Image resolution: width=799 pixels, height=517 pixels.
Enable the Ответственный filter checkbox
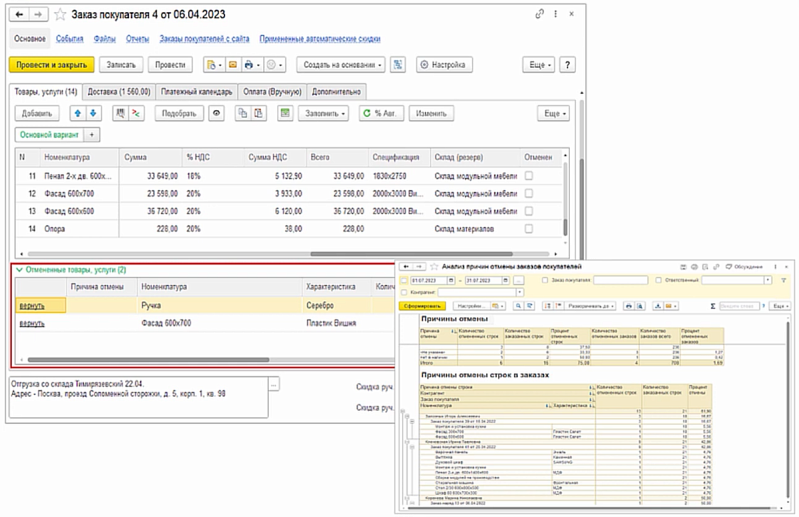pyautogui.click(x=658, y=280)
